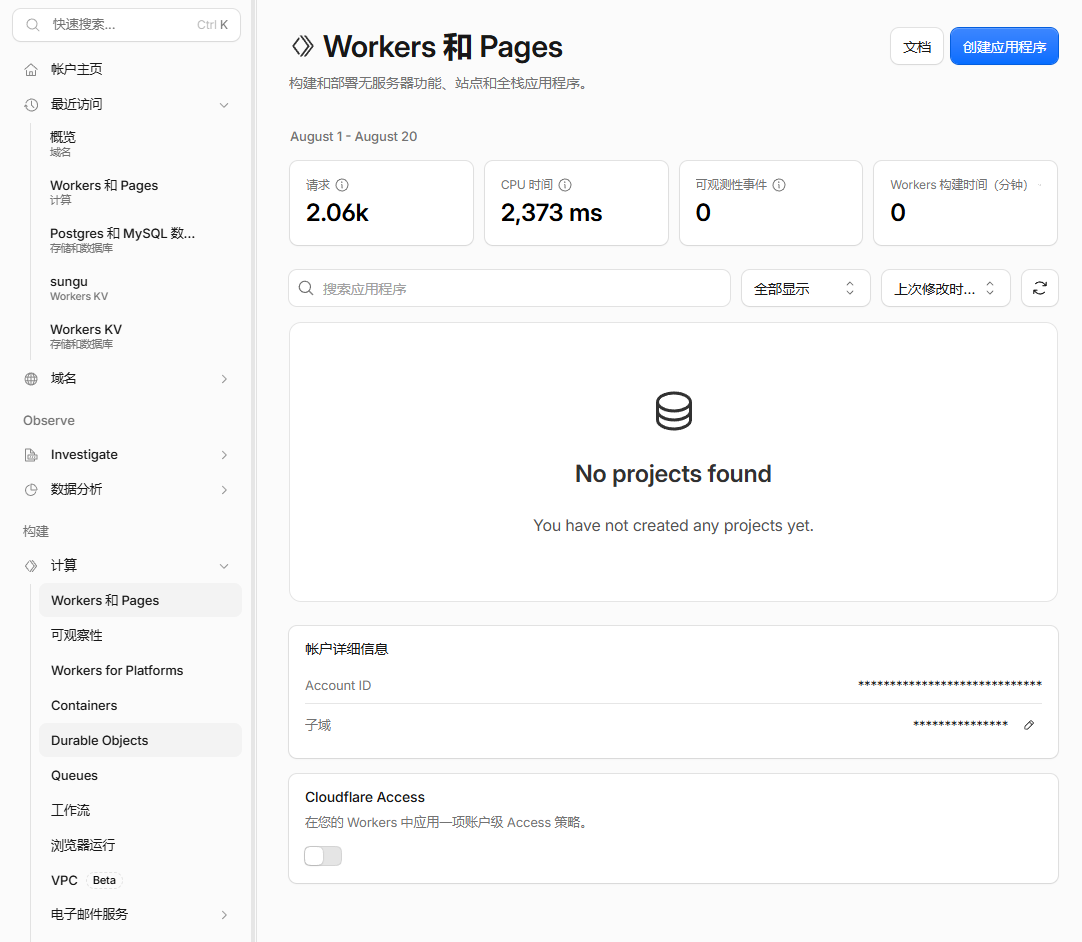Click the masked 子域 value
1082x942 pixels.
click(960, 725)
